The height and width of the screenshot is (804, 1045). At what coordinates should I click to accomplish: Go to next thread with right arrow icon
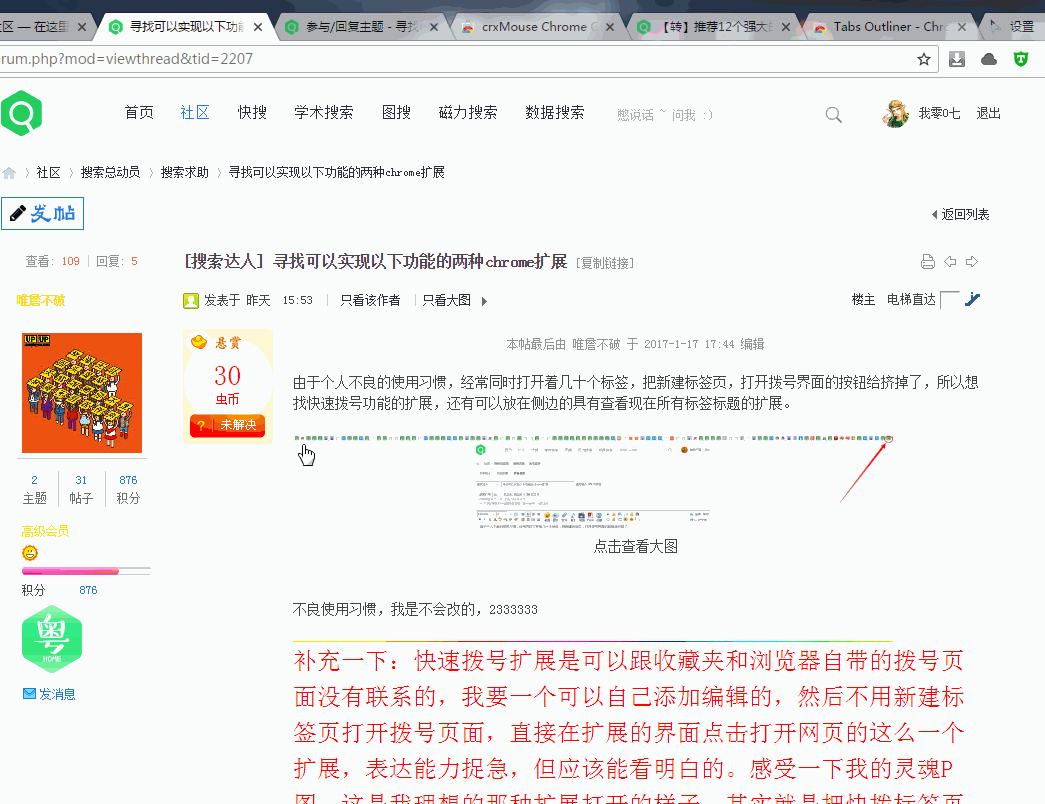pyautogui.click(x=971, y=262)
